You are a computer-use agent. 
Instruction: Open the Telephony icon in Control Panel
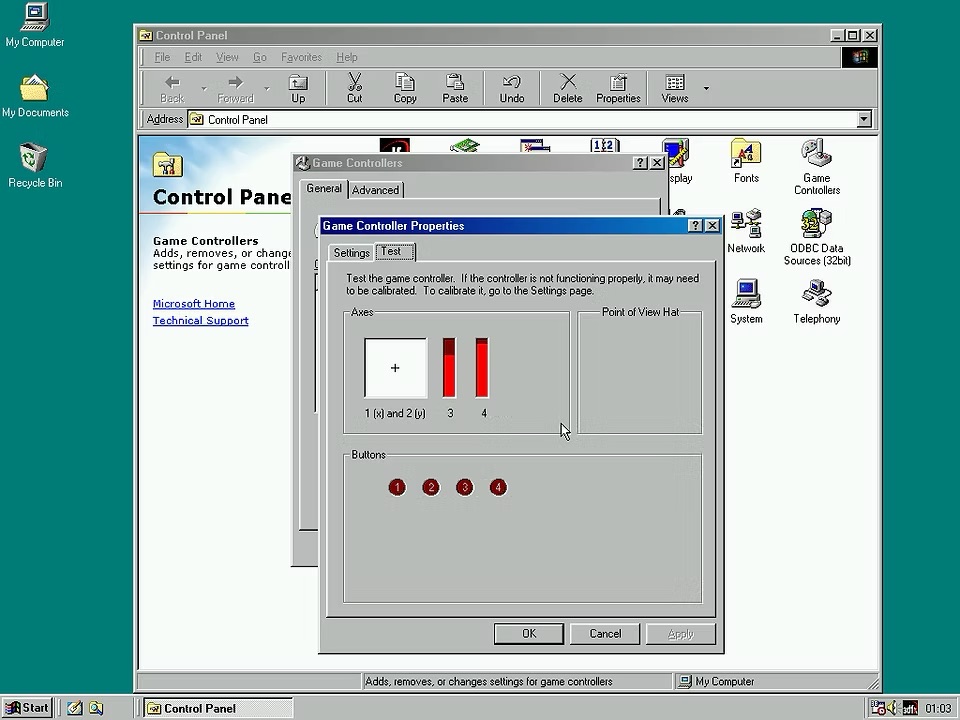tap(817, 301)
